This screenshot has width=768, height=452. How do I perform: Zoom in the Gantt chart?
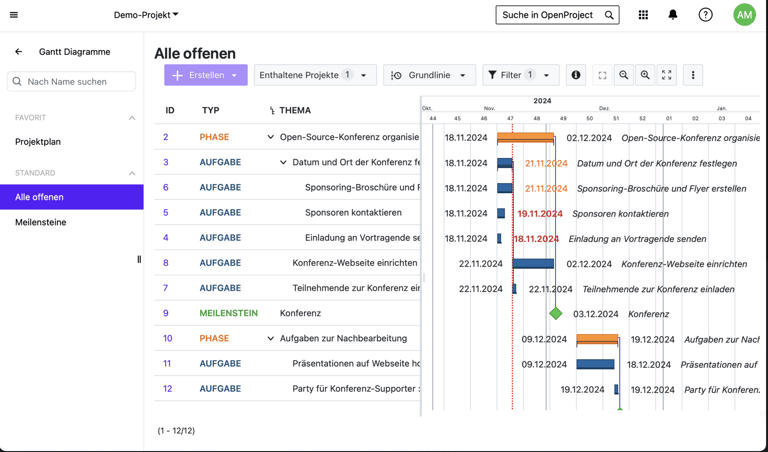tap(645, 75)
